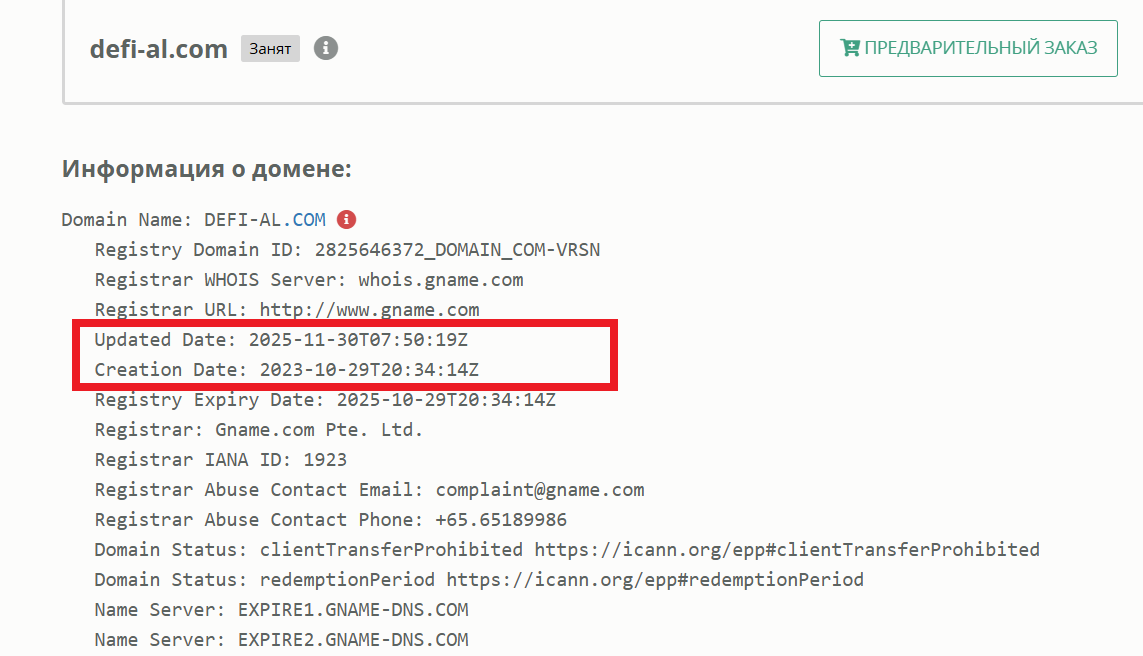
Task: Click the Registry Expiry Date value
Action: coord(446,400)
